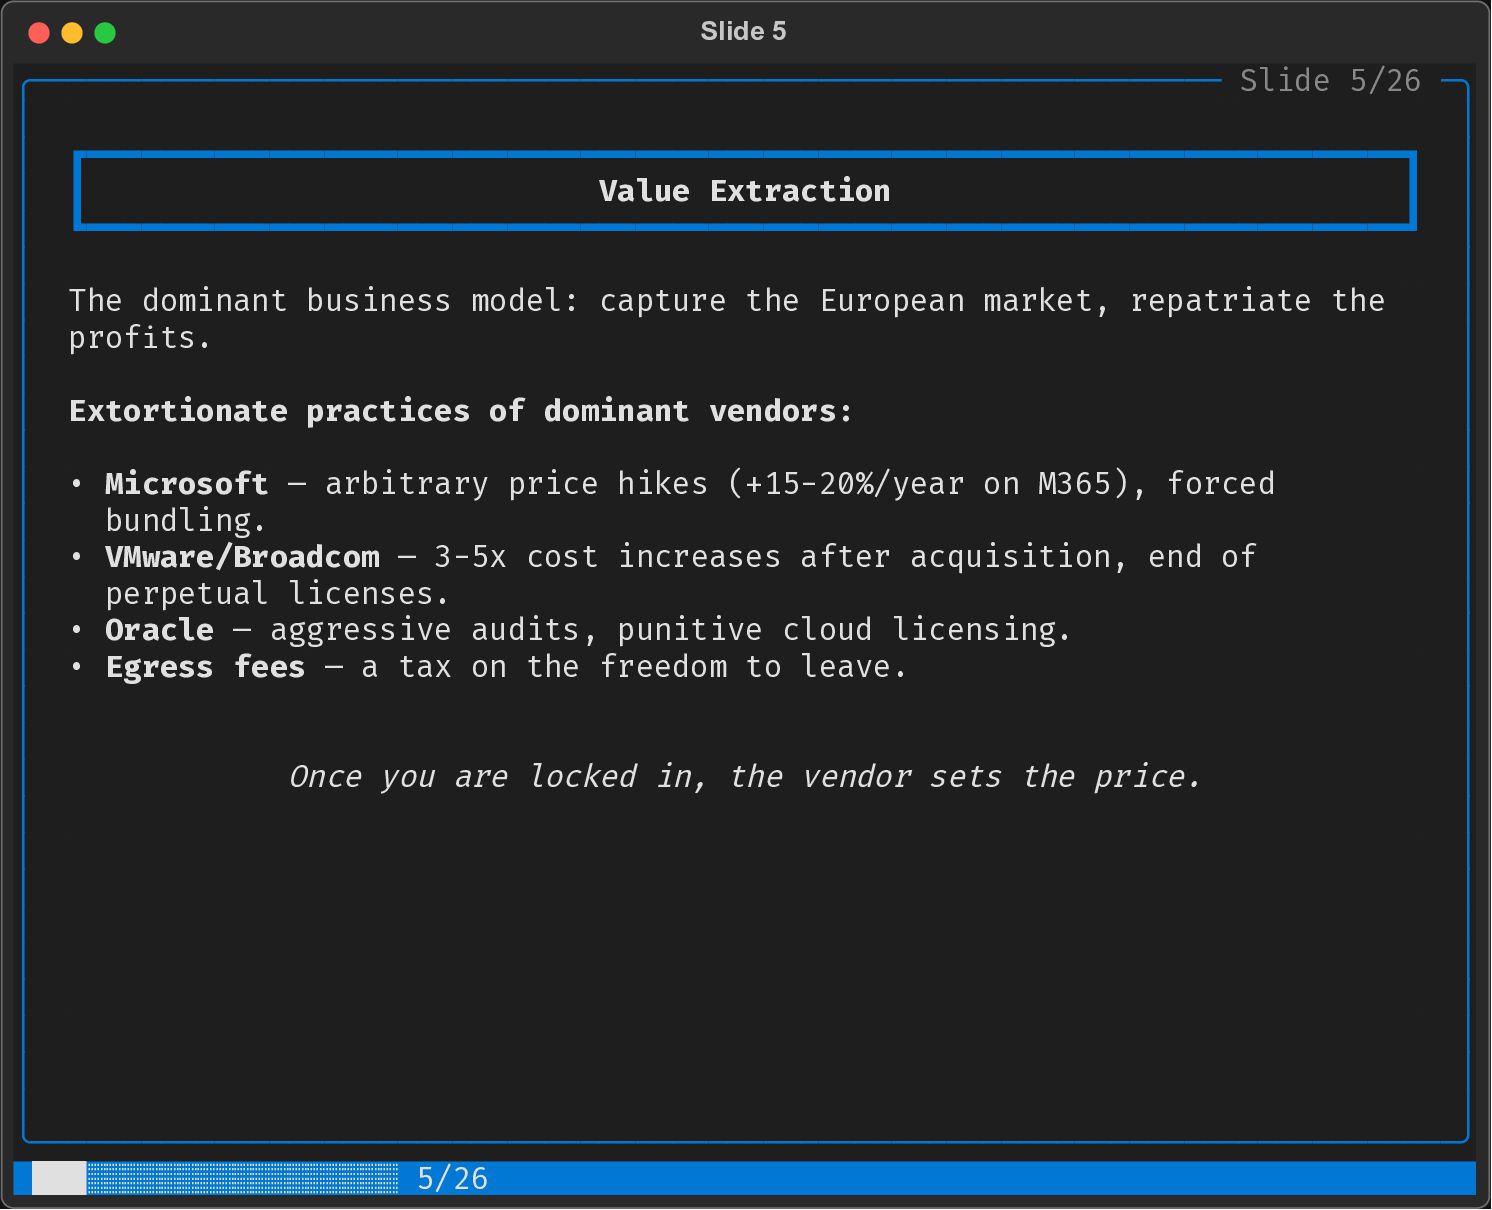Click 'a tax on the freedom to leave.' text
Image resolution: width=1492 pixels, height=1210 pixels.
pyautogui.click(x=634, y=667)
